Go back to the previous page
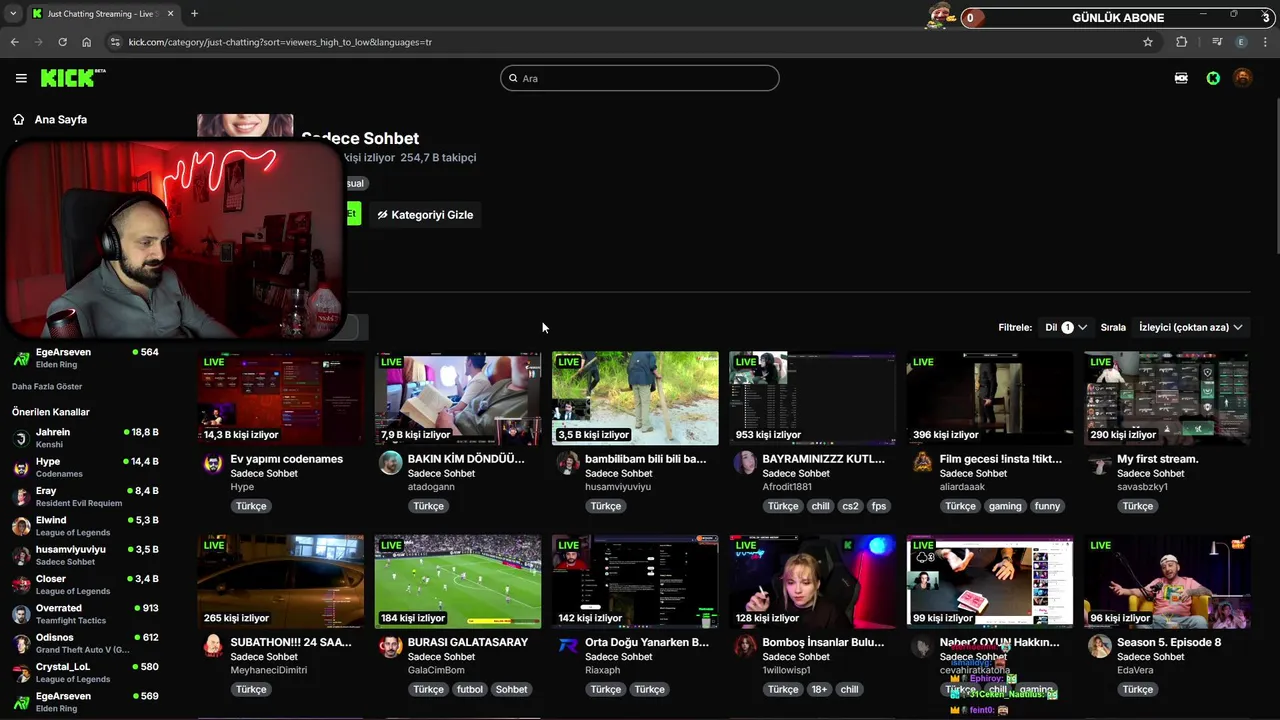This screenshot has width=1280, height=720. point(14,42)
